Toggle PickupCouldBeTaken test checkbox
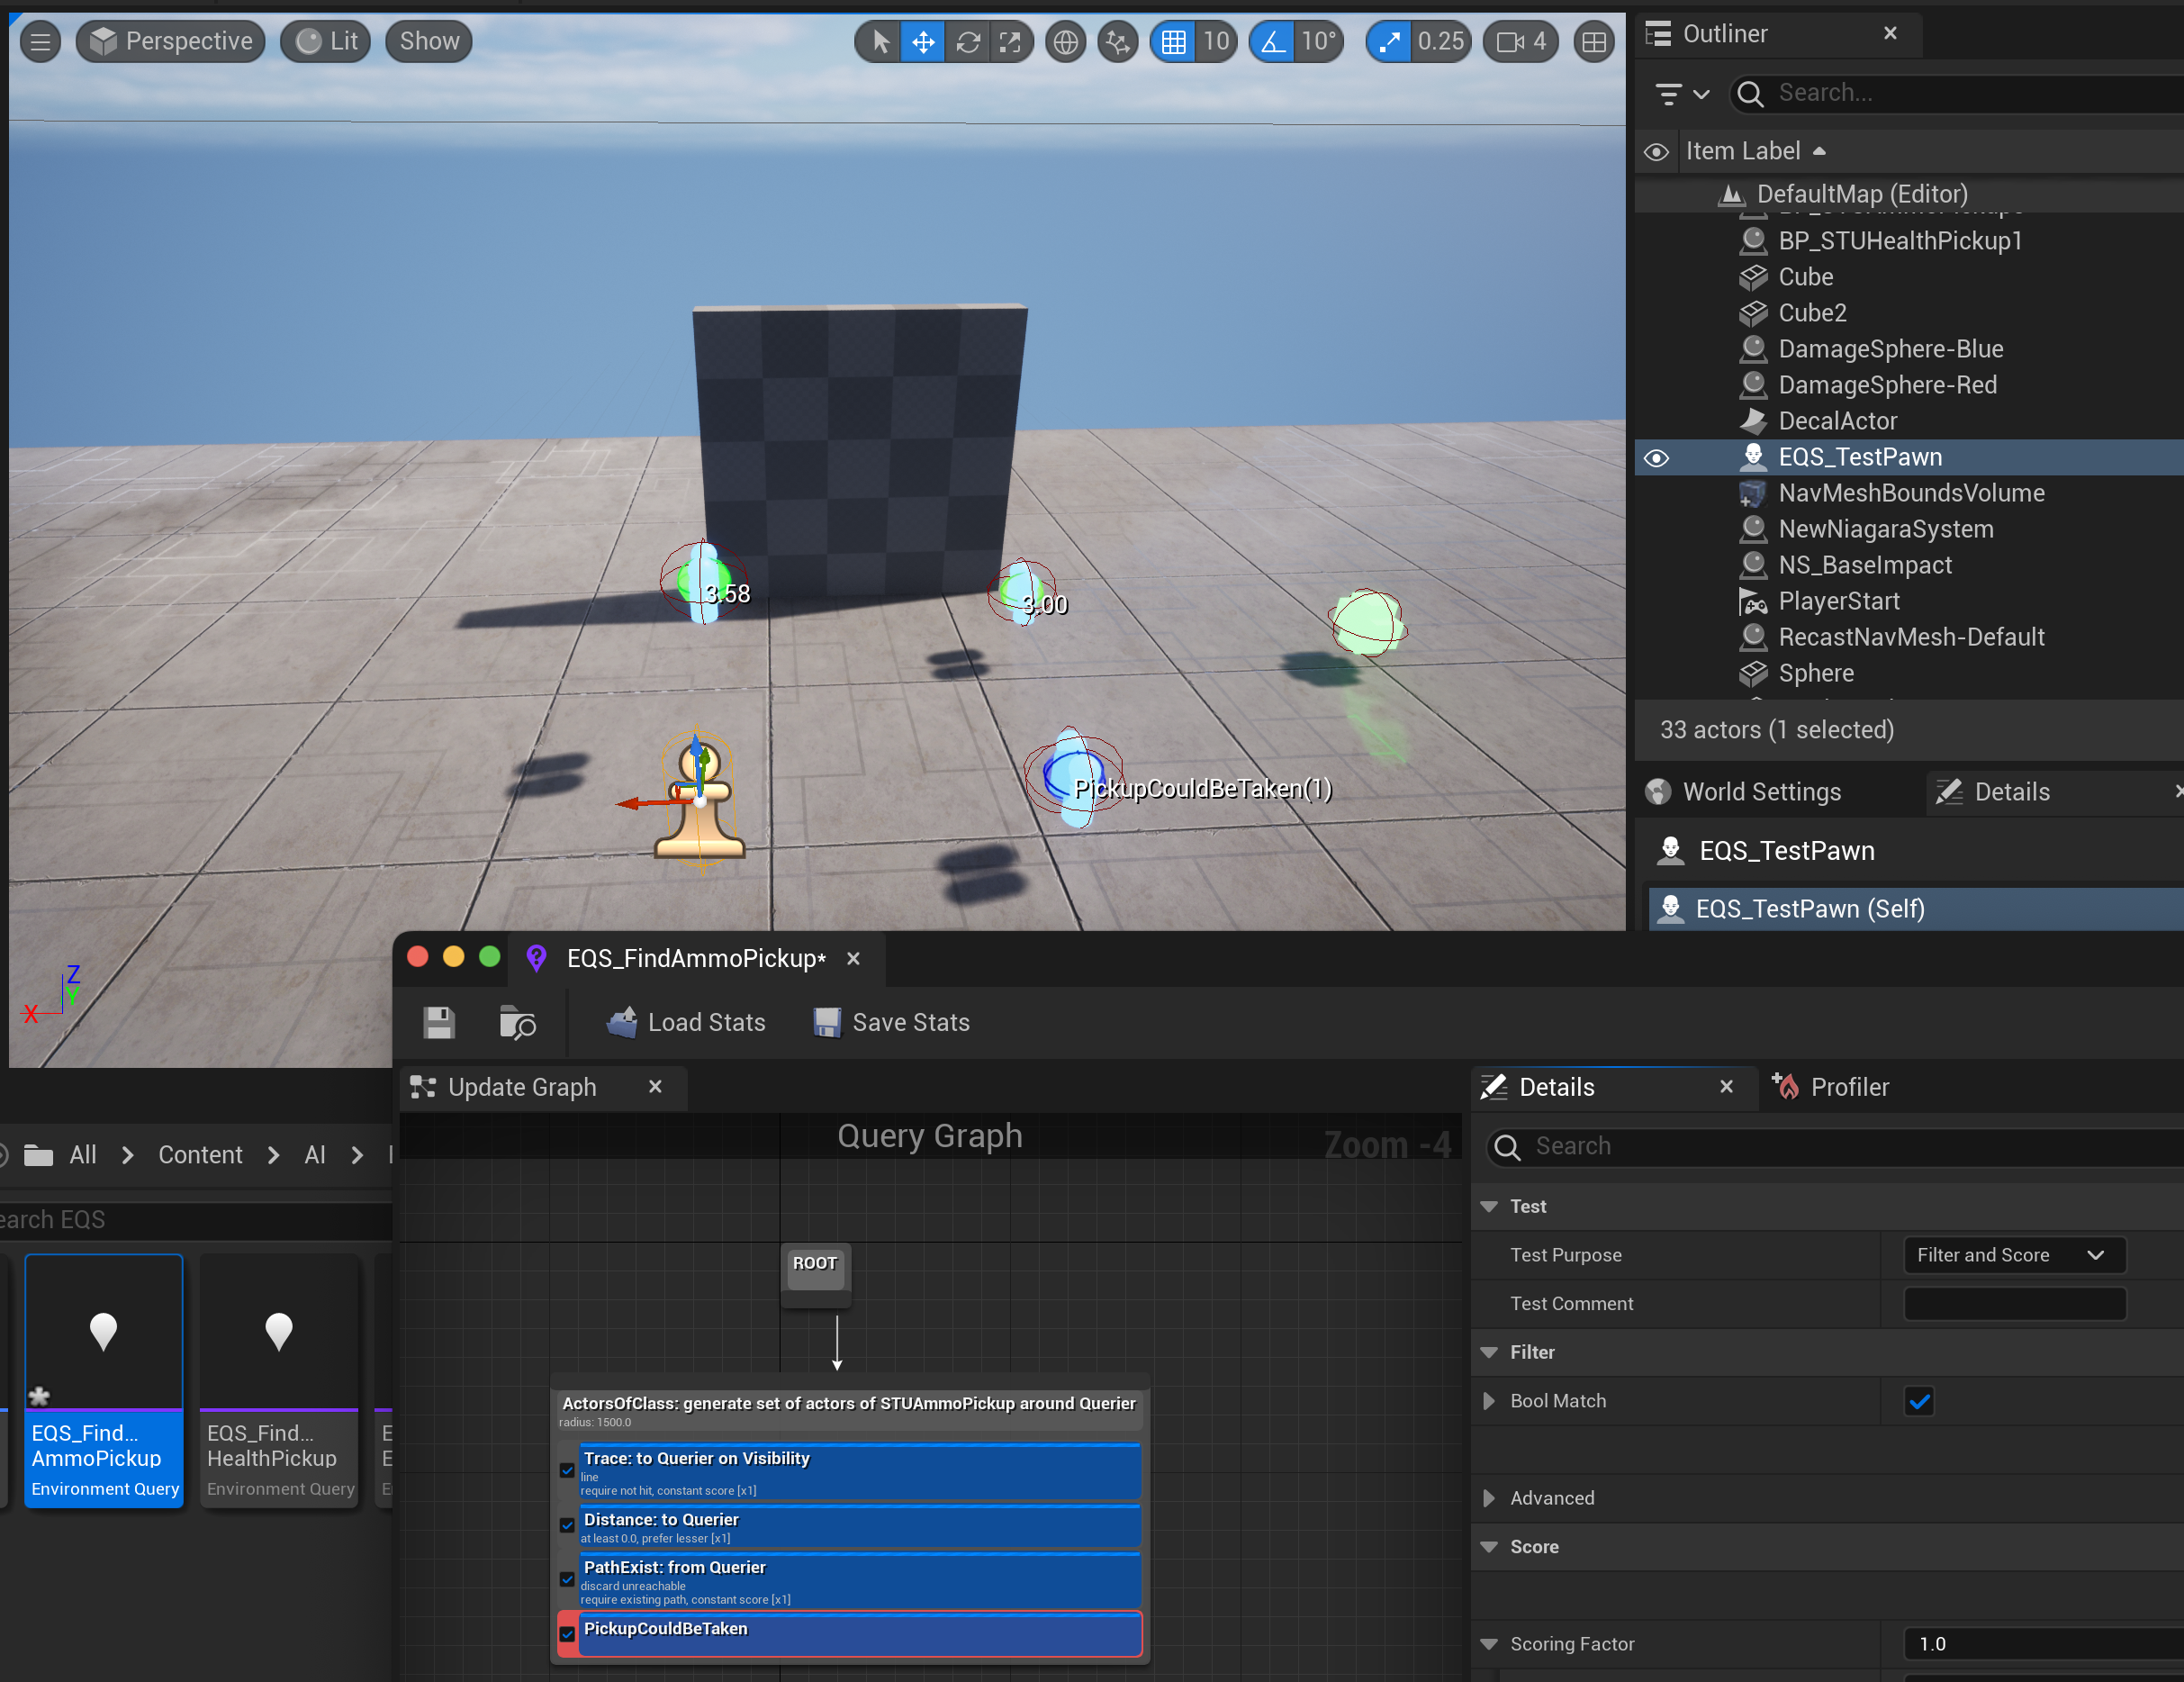Viewport: 2184px width, 1682px height. click(x=567, y=1634)
